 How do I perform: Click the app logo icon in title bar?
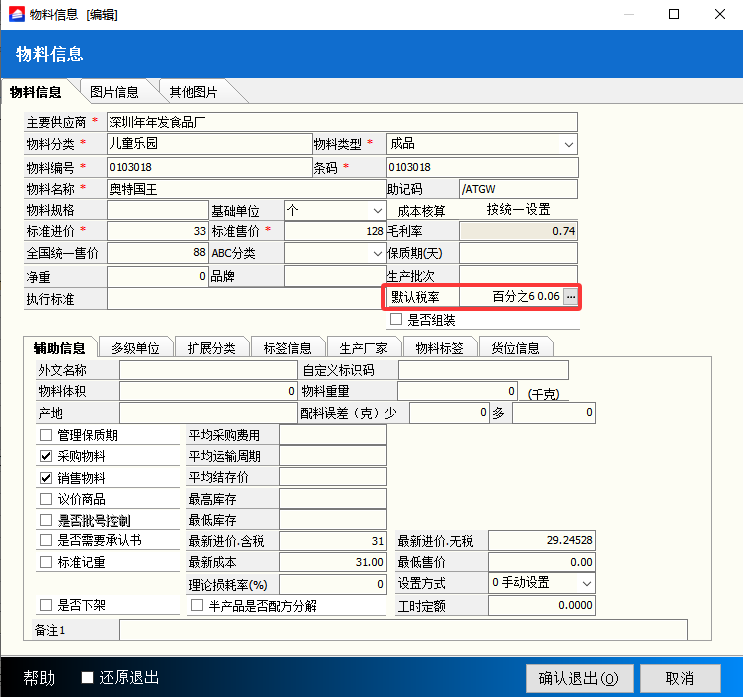pos(17,14)
